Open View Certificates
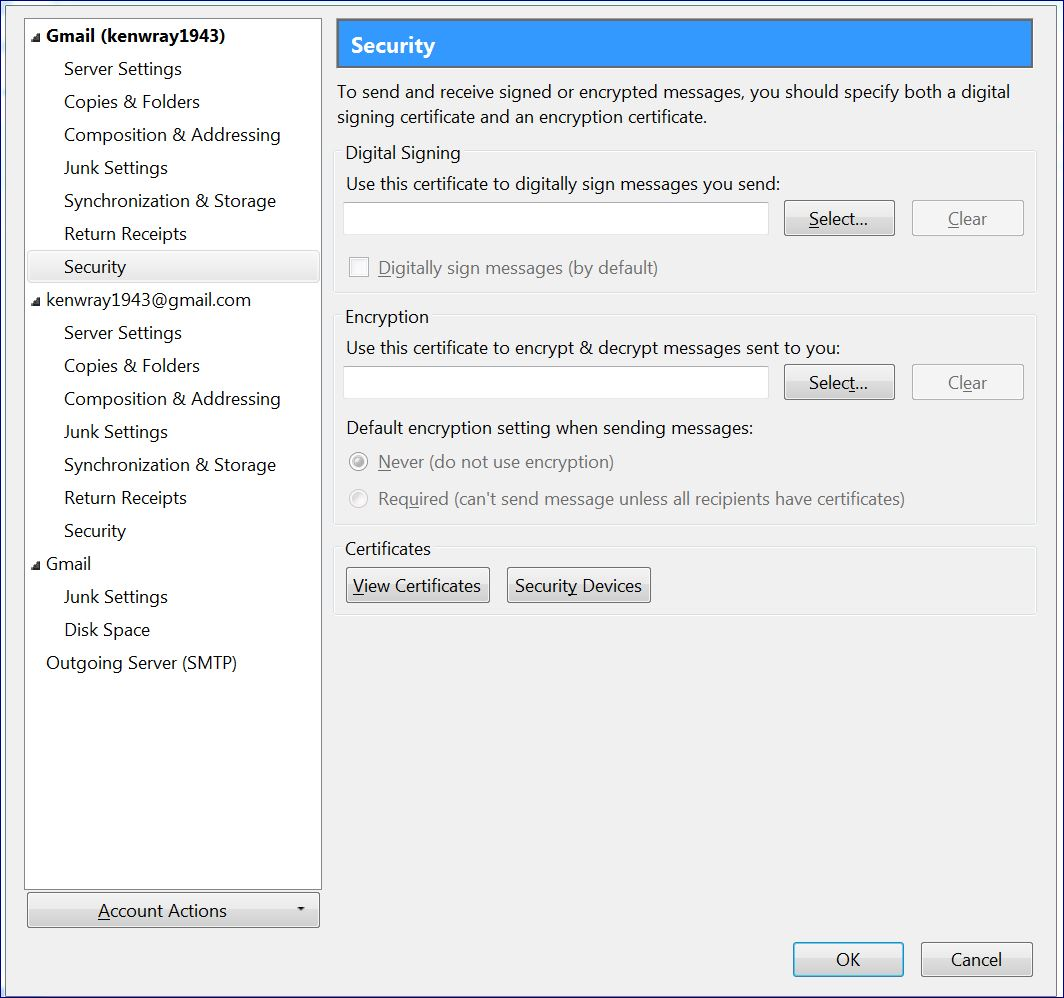Viewport: 1064px width, 998px height. click(x=417, y=586)
